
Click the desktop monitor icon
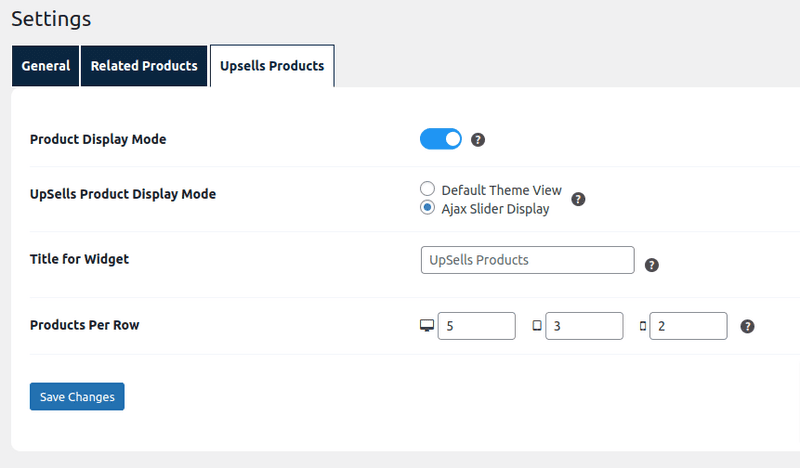click(x=427, y=326)
